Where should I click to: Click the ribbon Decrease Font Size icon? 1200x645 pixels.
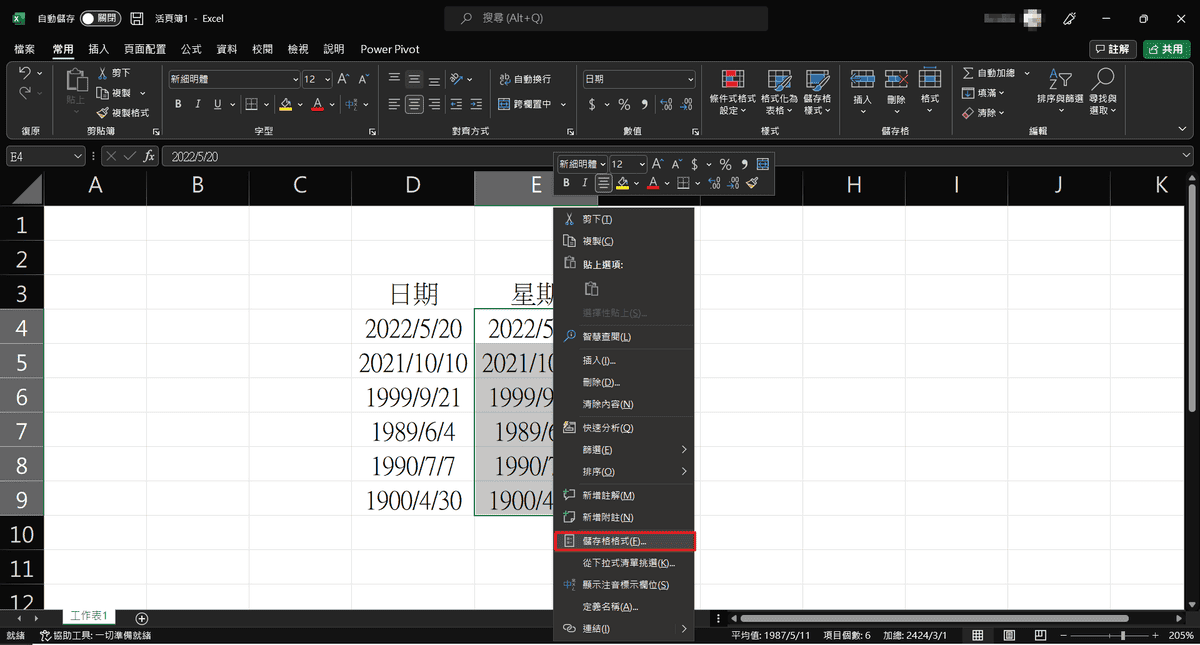pyautogui.click(x=362, y=79)
